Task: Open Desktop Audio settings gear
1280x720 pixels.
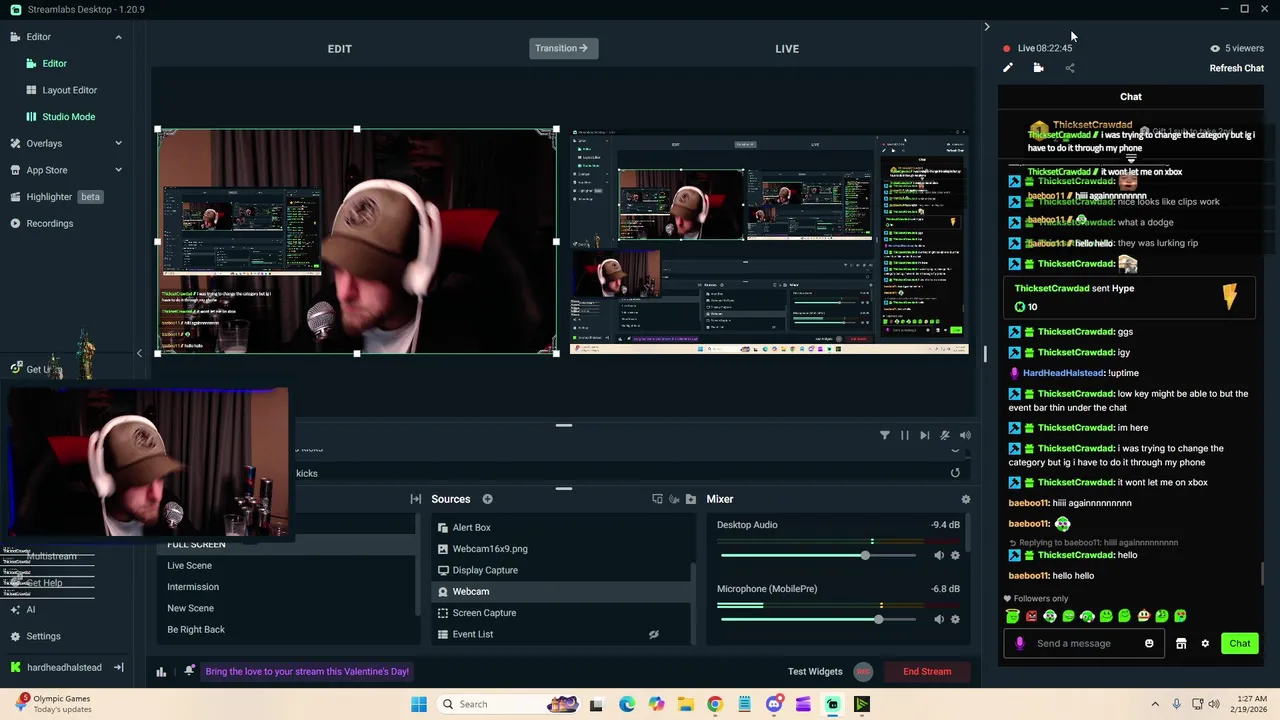Action: point(955,555)
